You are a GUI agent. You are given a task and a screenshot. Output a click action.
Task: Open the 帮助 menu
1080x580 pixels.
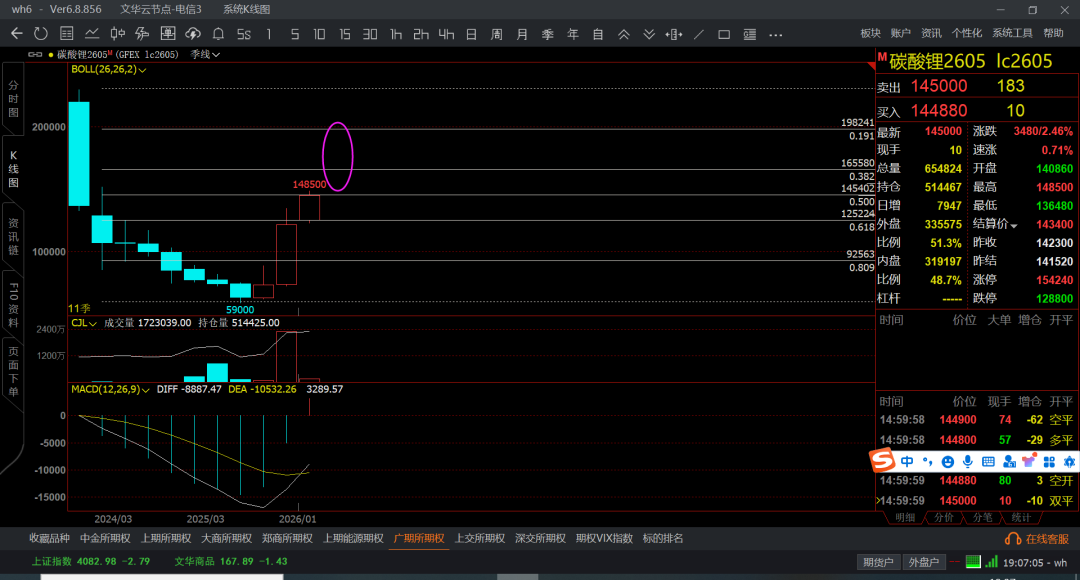[x=1053, y=33]
